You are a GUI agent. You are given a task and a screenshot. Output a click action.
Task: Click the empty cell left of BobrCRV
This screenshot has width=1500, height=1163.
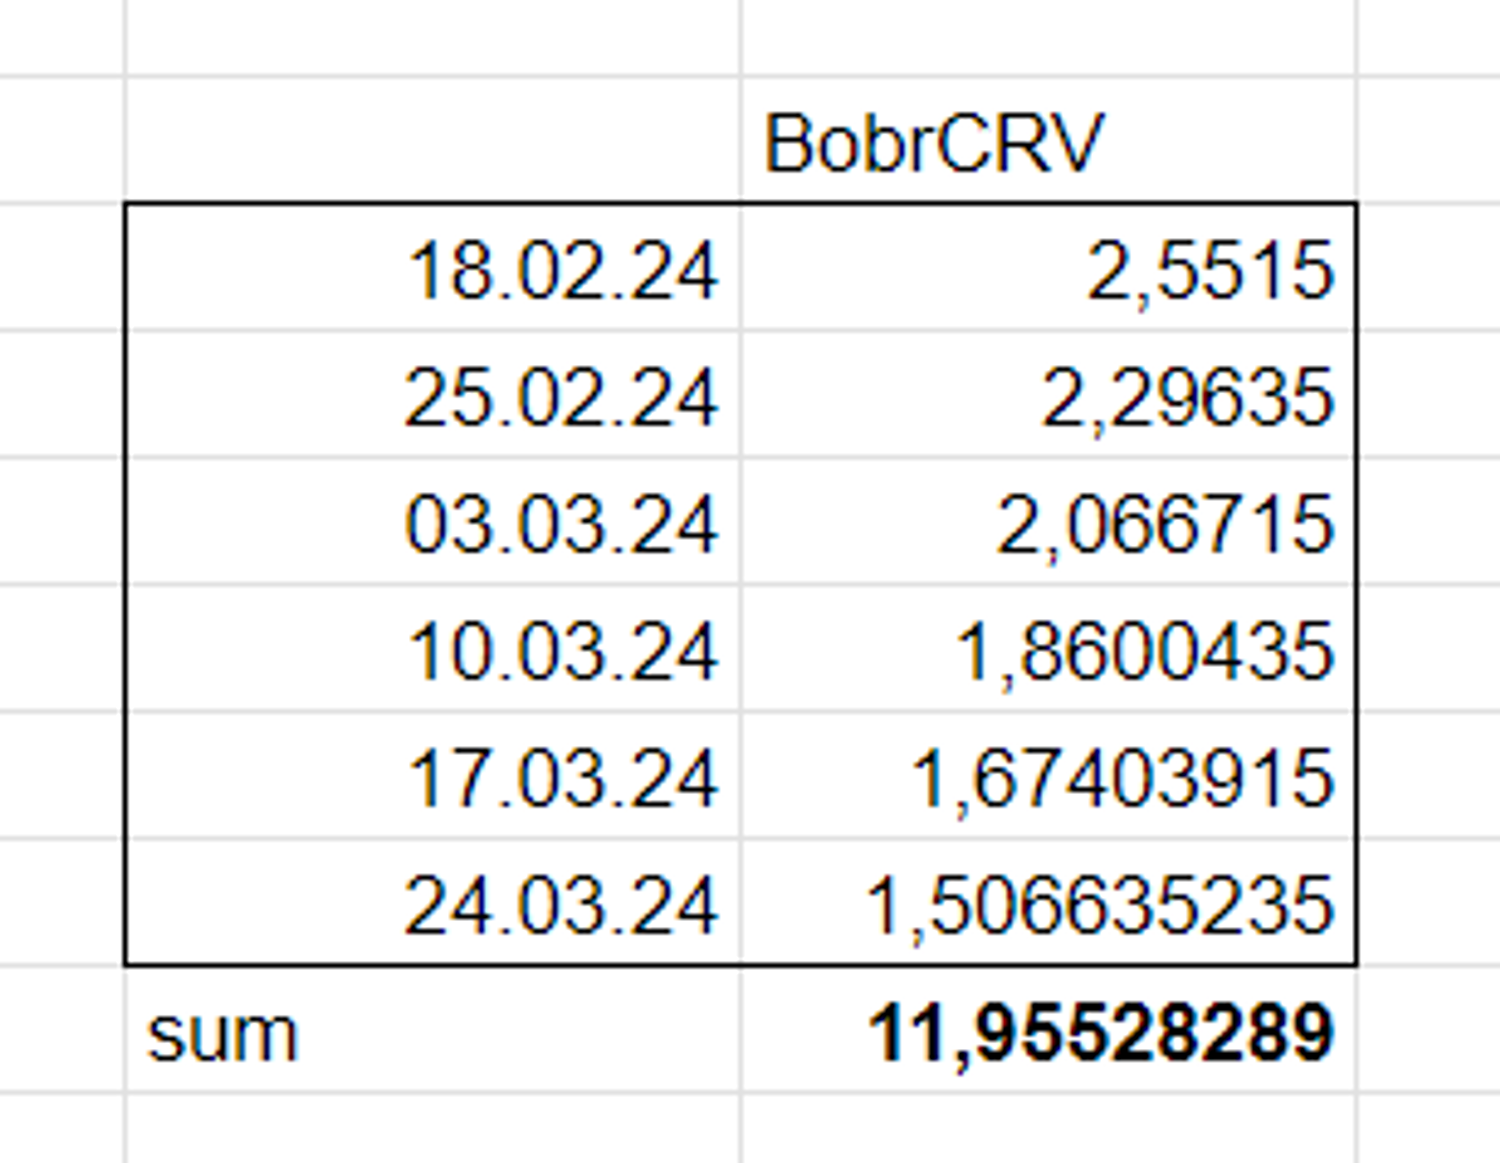click(432, 141)
